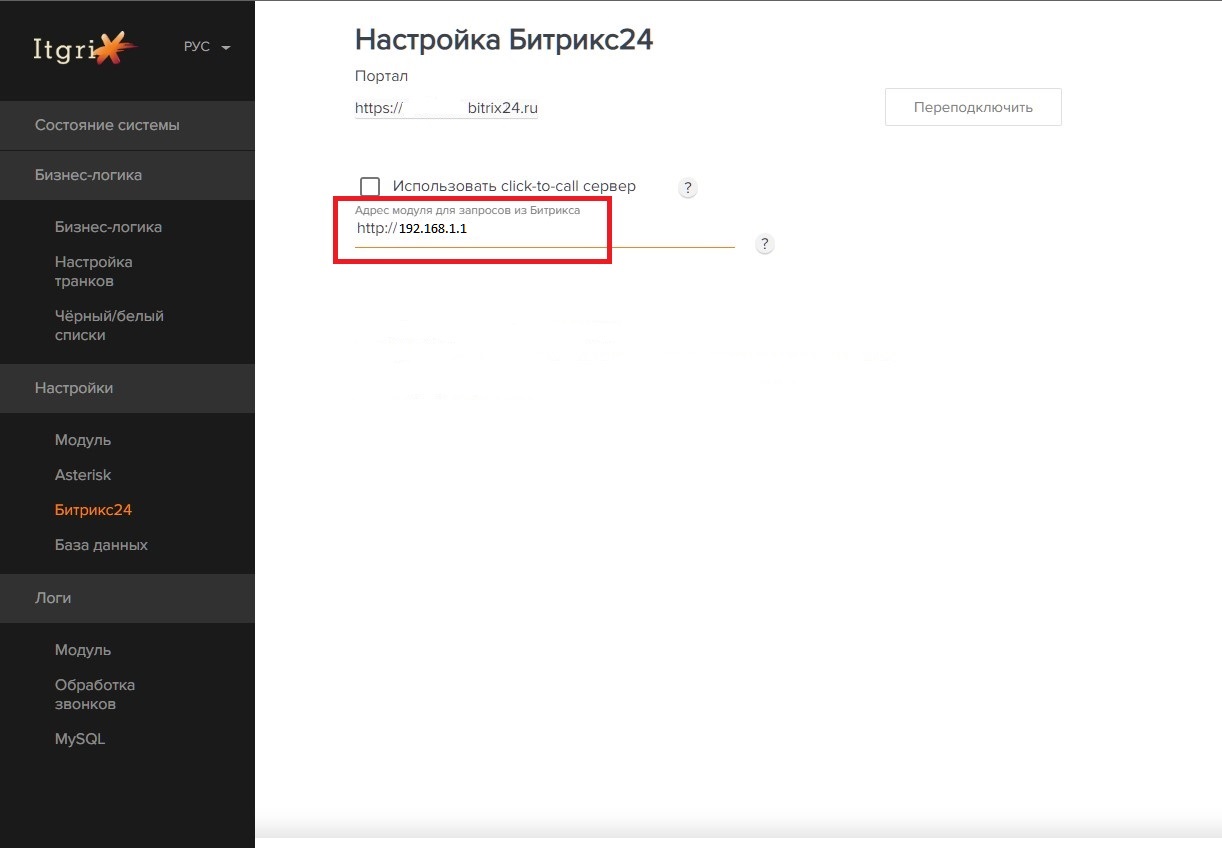Collapse the Логи section header
Image resolution: width=1222 pixels, height=848 pixels.
pos(53,598)
